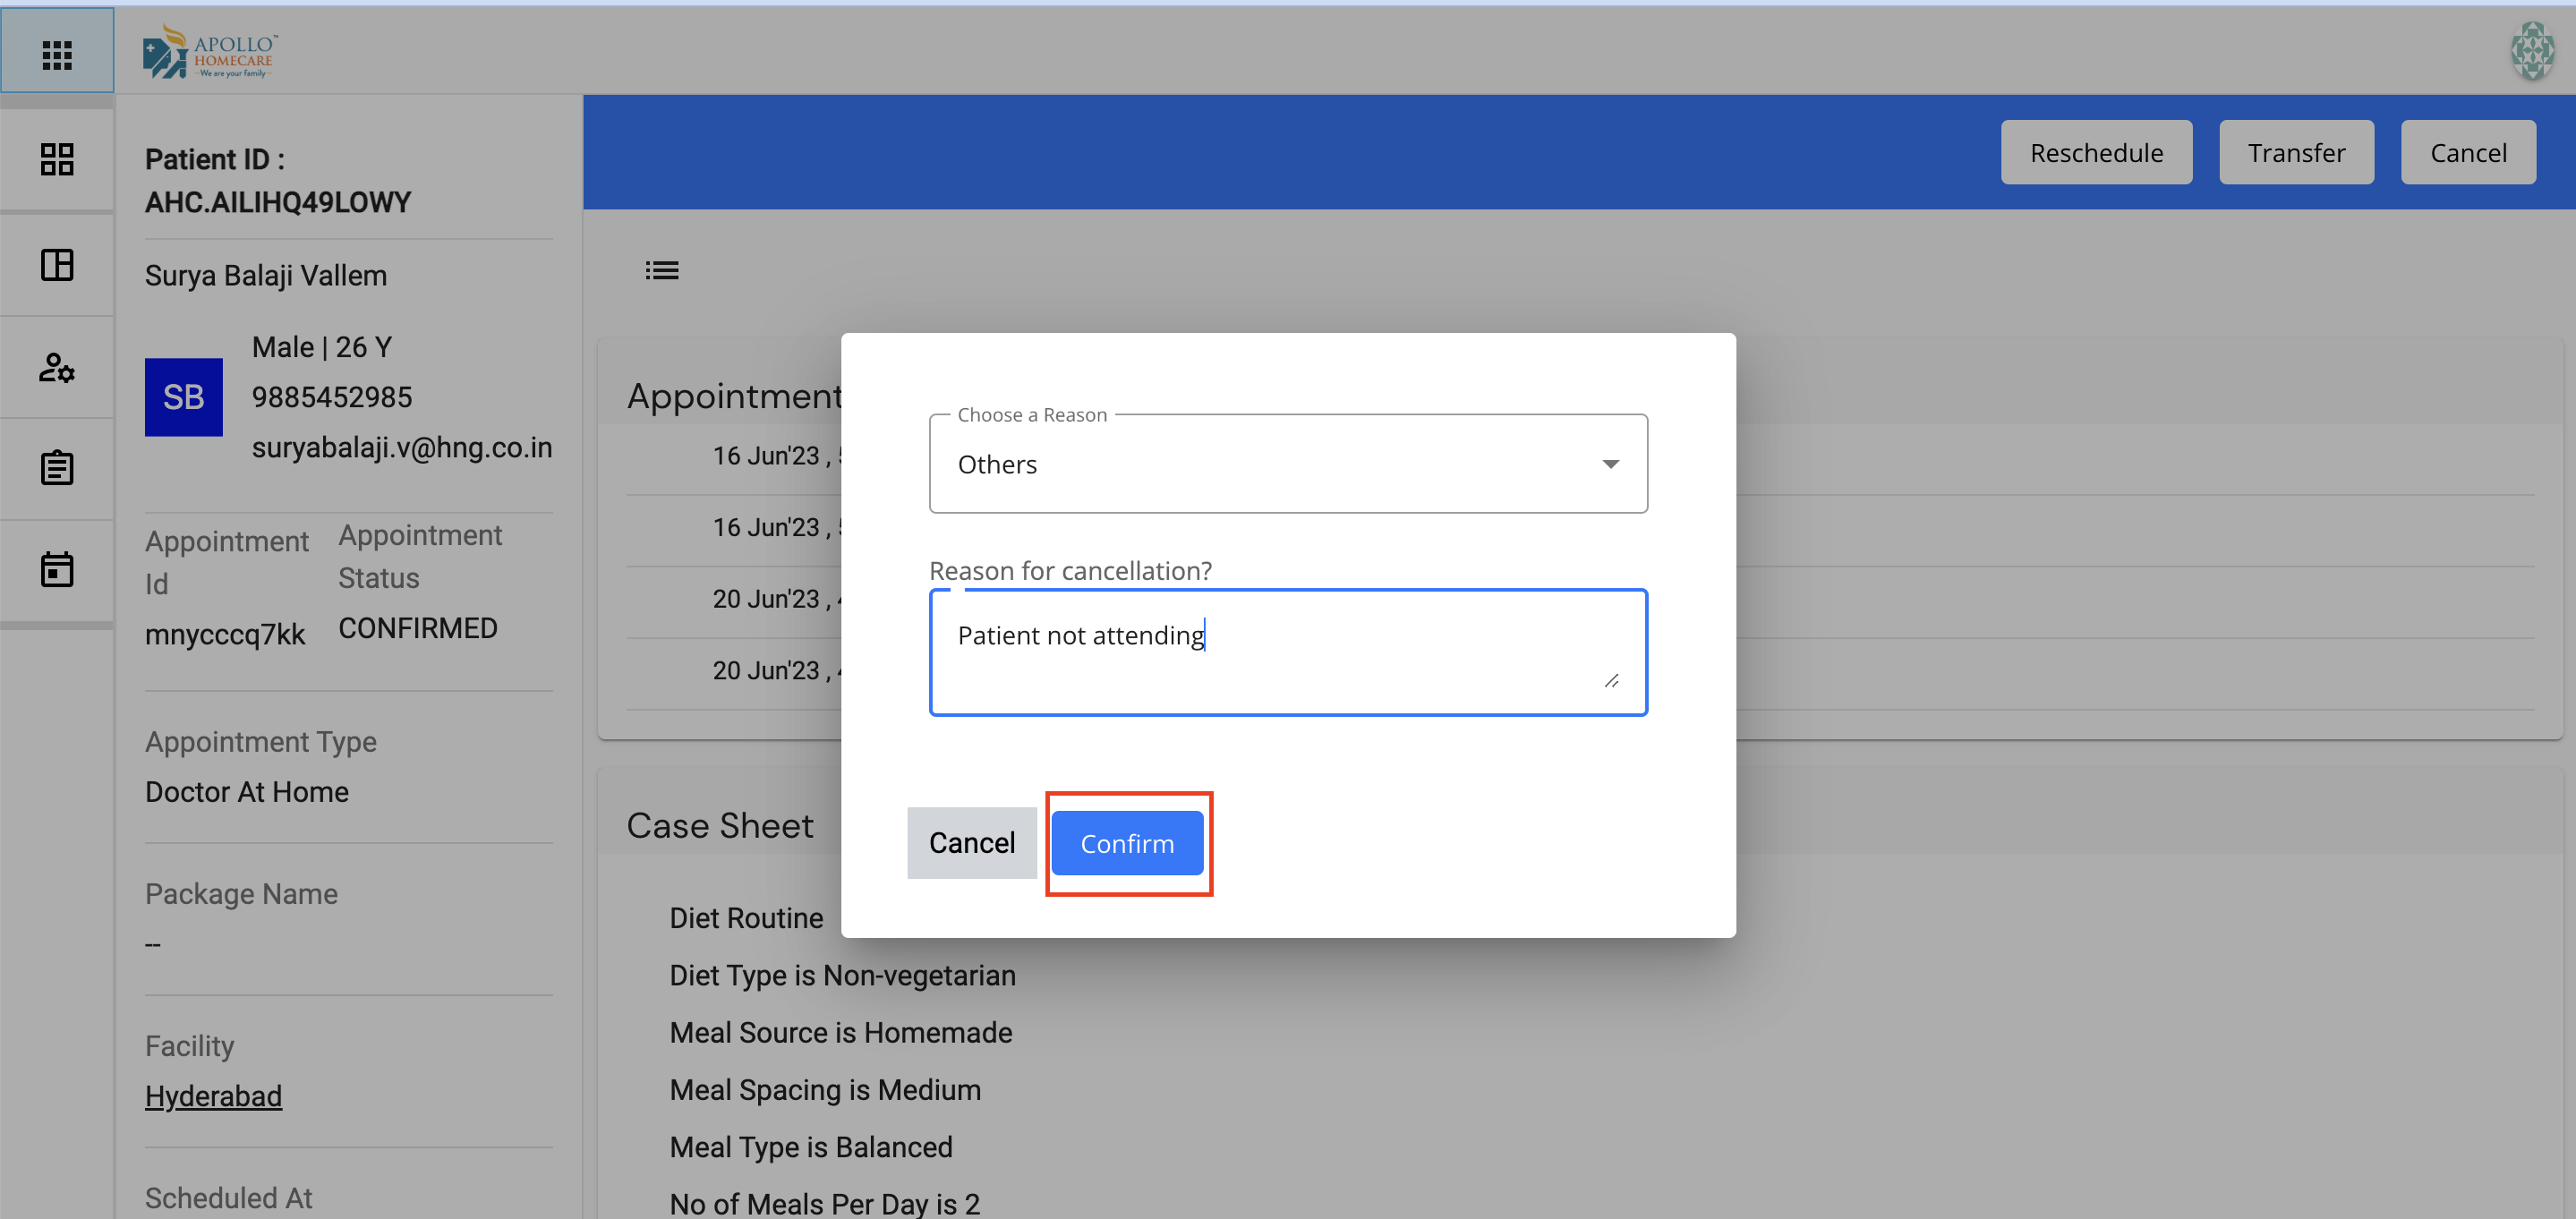The height and width of the screenshot is (1219, 2576).
Task: Click the profile avatar in top right
Action: pos(2531,51)
